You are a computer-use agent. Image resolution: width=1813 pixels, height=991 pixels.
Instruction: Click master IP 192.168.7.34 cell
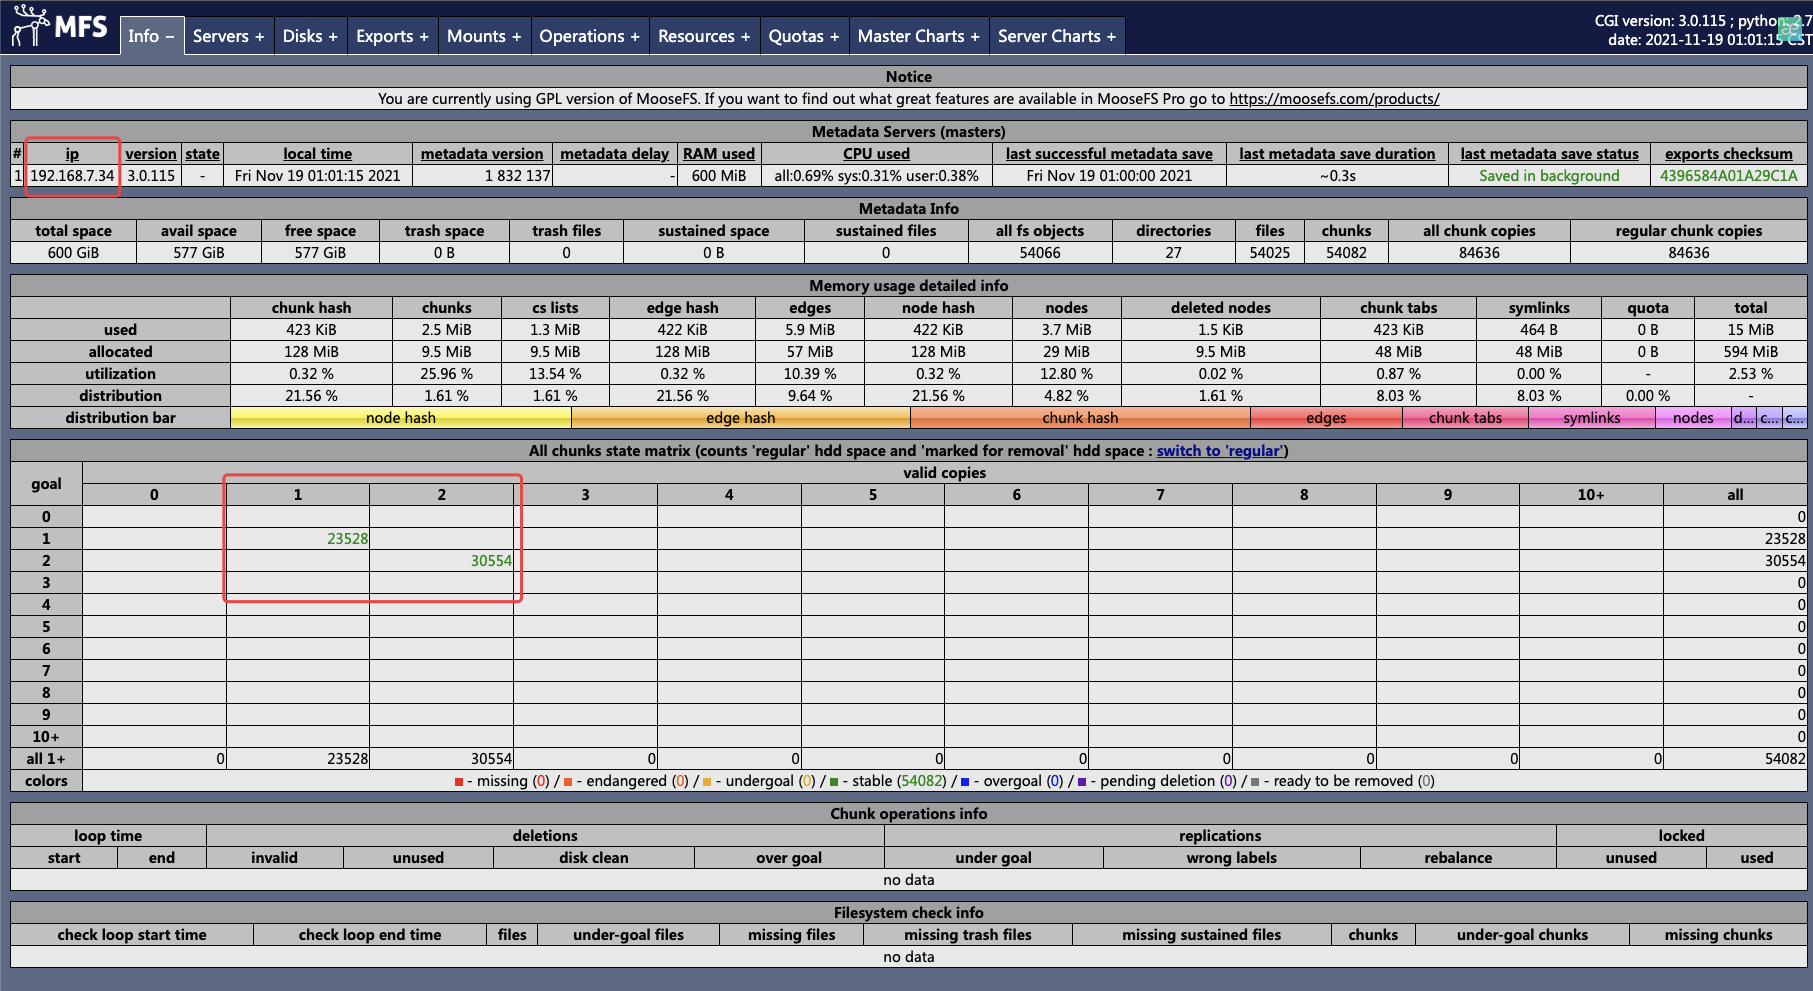(72, 176)
